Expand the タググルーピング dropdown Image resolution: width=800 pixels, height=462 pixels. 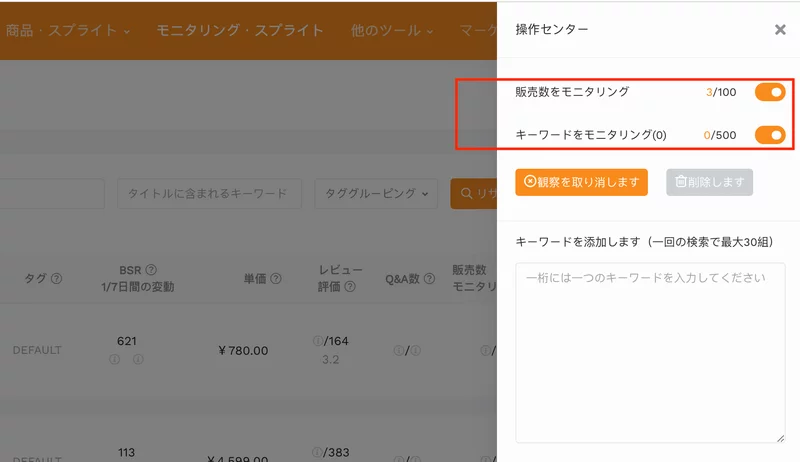(x=376, y=194)
